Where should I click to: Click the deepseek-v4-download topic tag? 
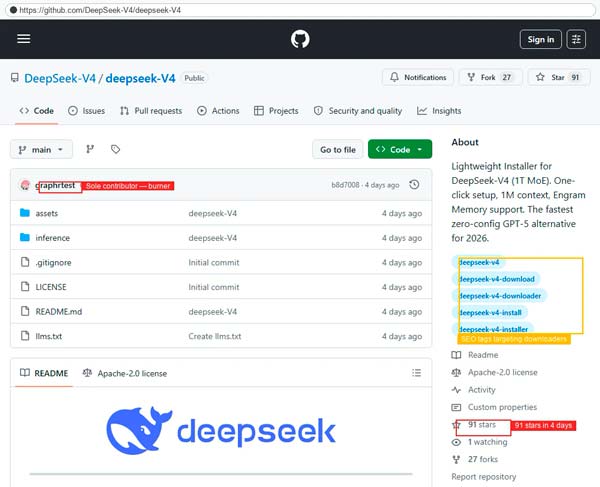pos(496,279)
